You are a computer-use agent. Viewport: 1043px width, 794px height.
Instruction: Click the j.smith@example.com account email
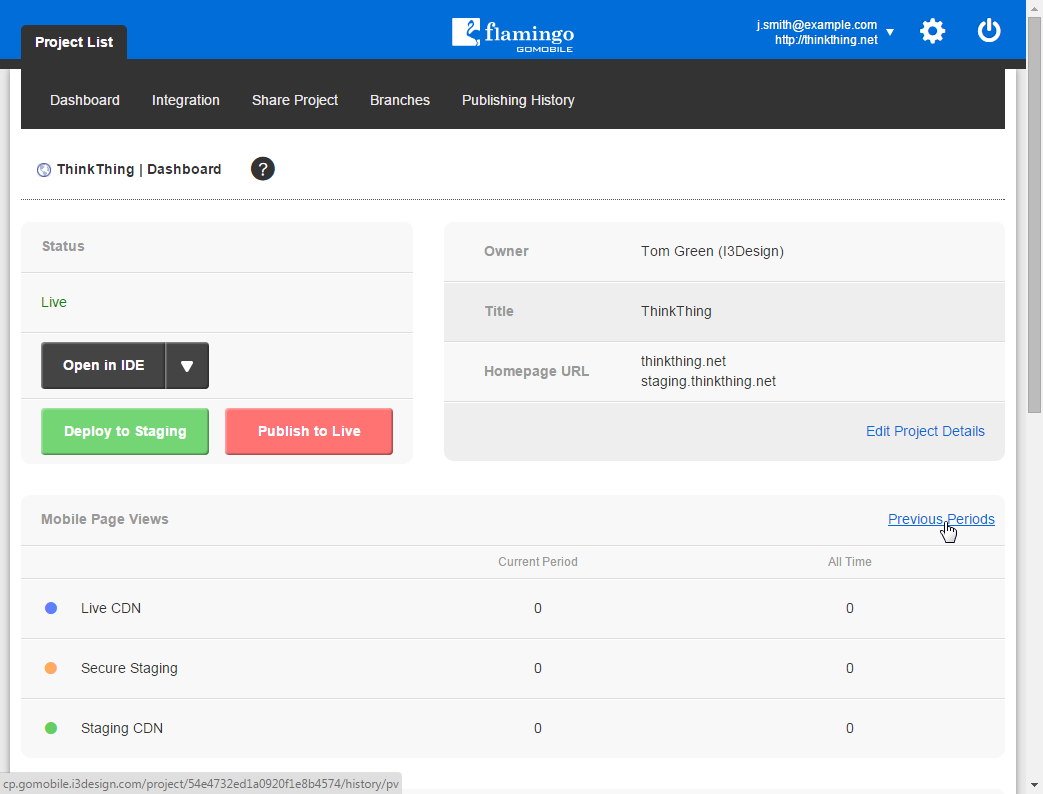click(x=817, y=25)
